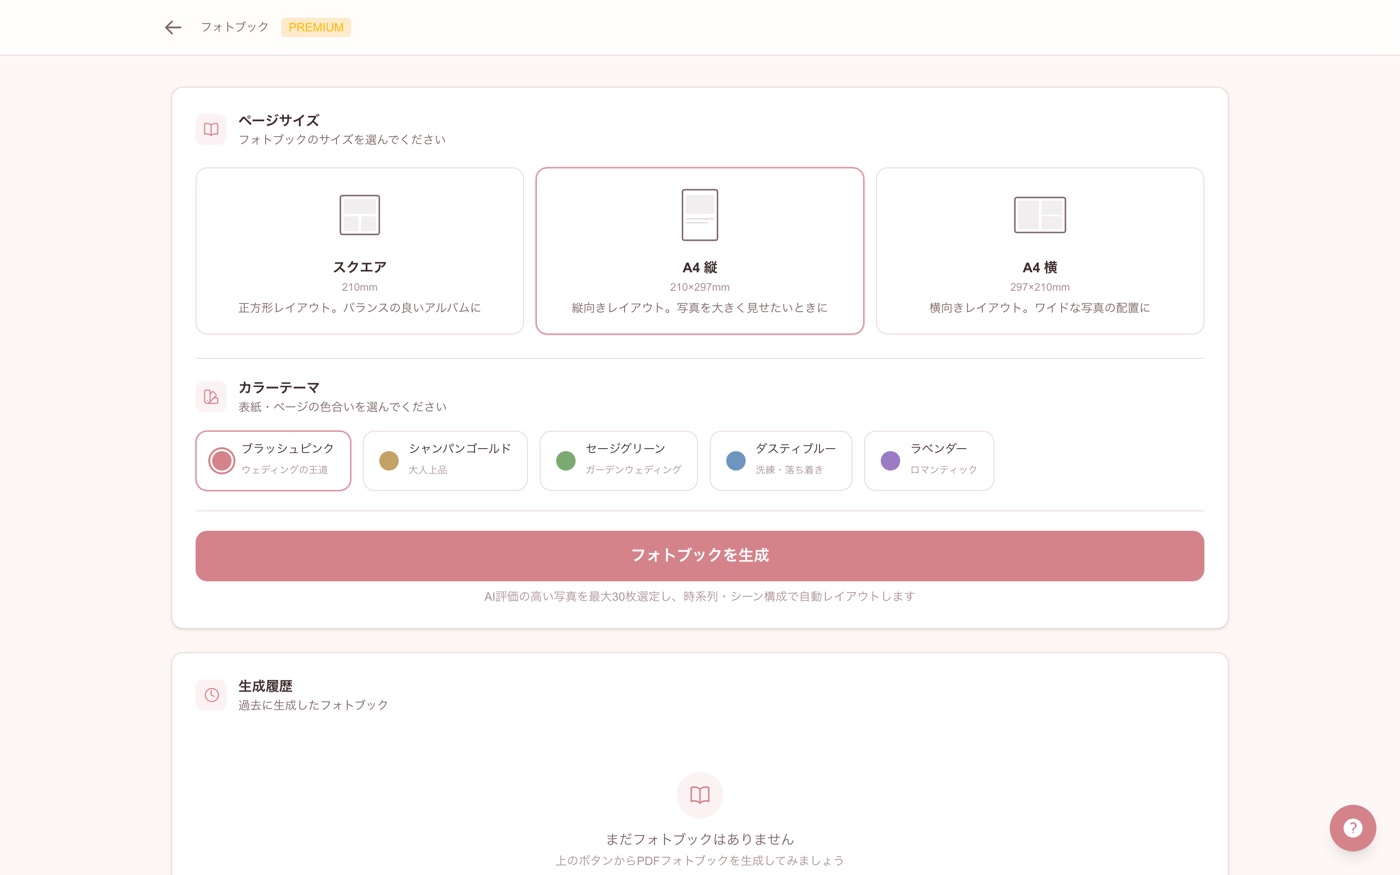Click the page size book icon

coord(211,129)
